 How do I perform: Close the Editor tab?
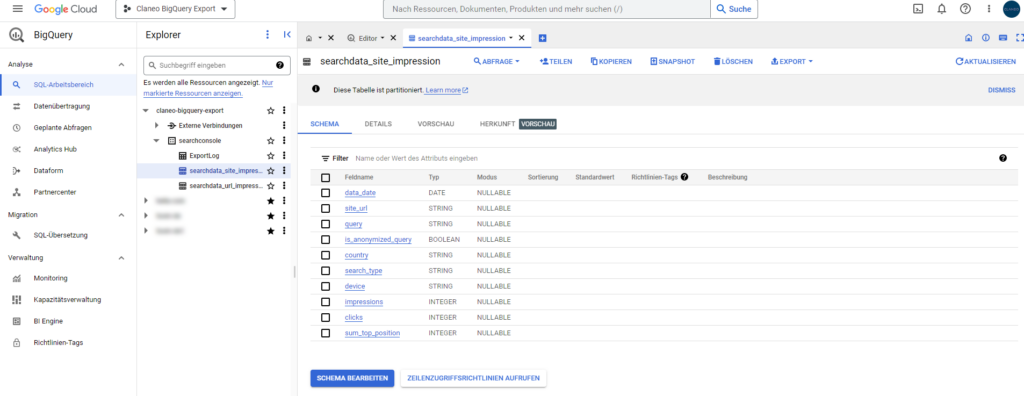click(393, 38)
